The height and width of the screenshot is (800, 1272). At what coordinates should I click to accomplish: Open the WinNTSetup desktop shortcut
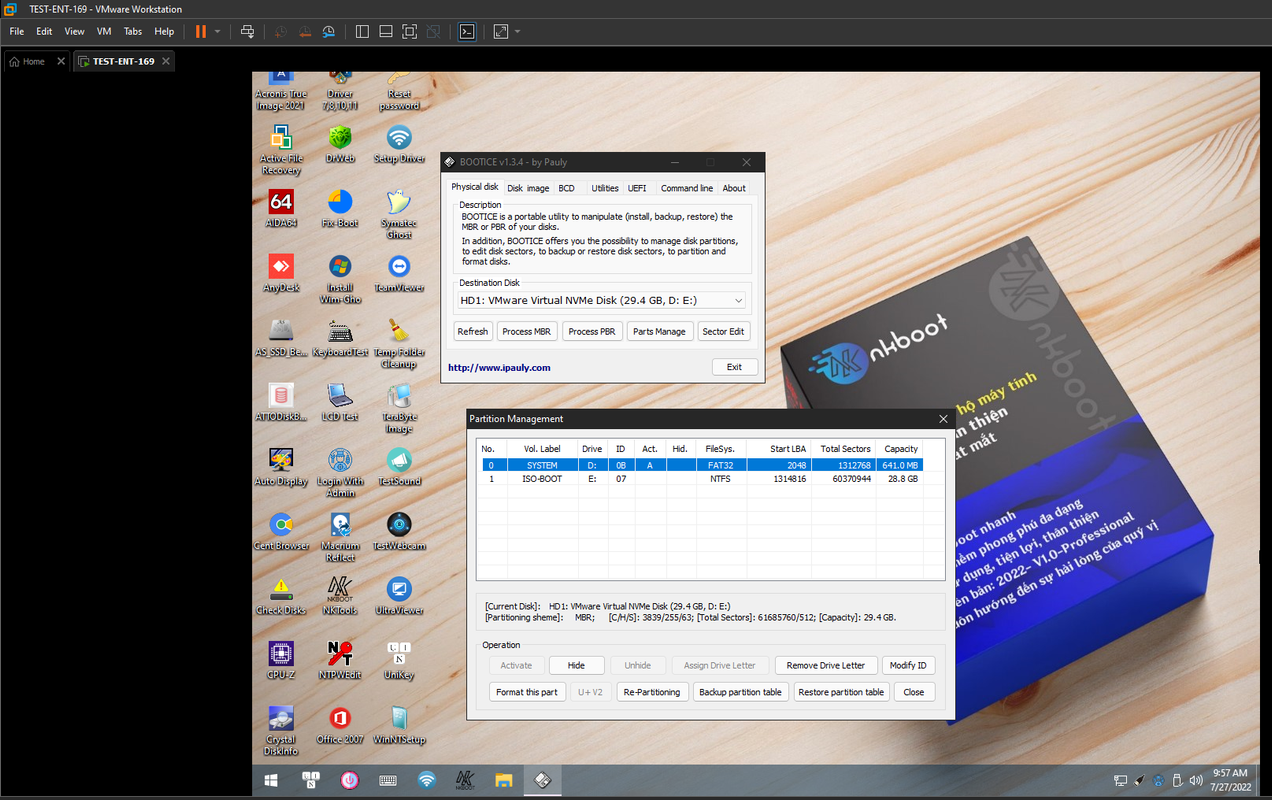pyautogui.click(x=399, y=724)
